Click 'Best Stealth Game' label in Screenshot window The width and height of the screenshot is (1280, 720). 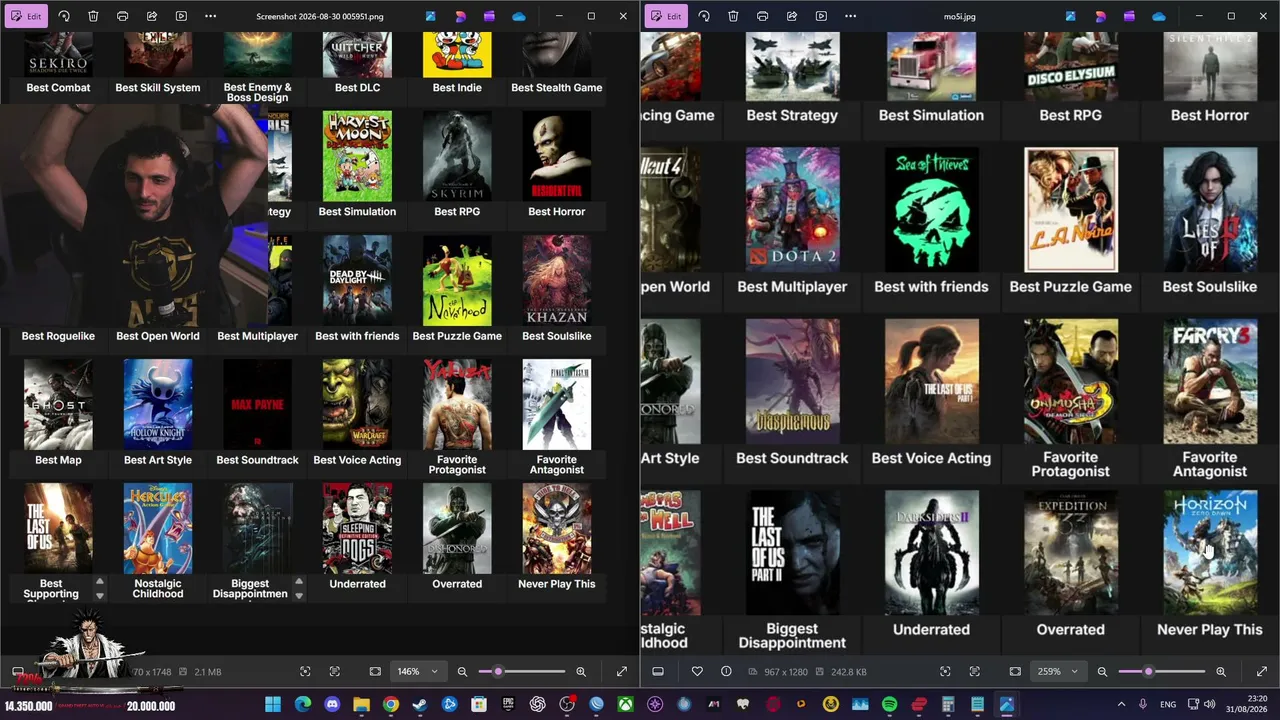(557, 88)
